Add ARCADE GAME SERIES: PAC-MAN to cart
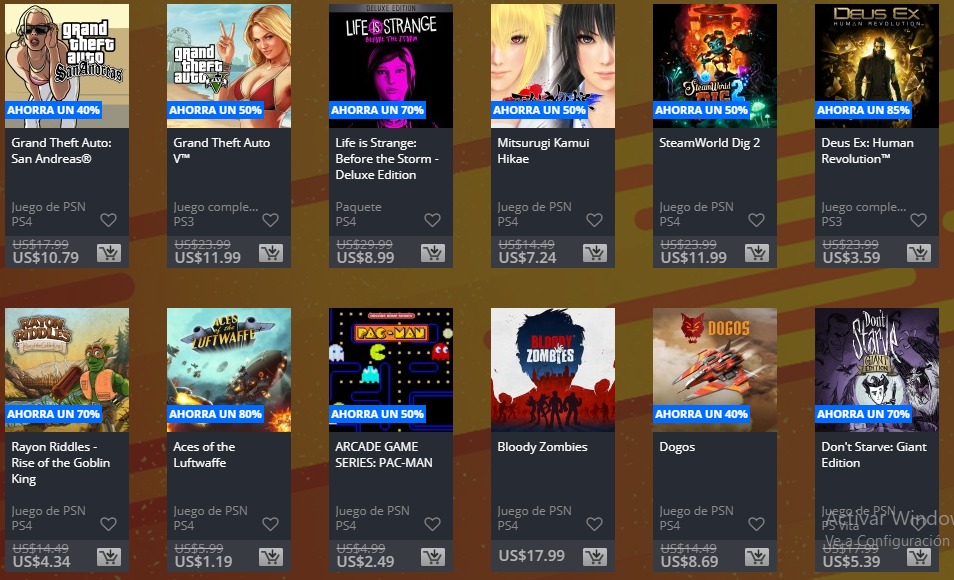954x580 pixels. pyautogui.click(x=433, y=556)
